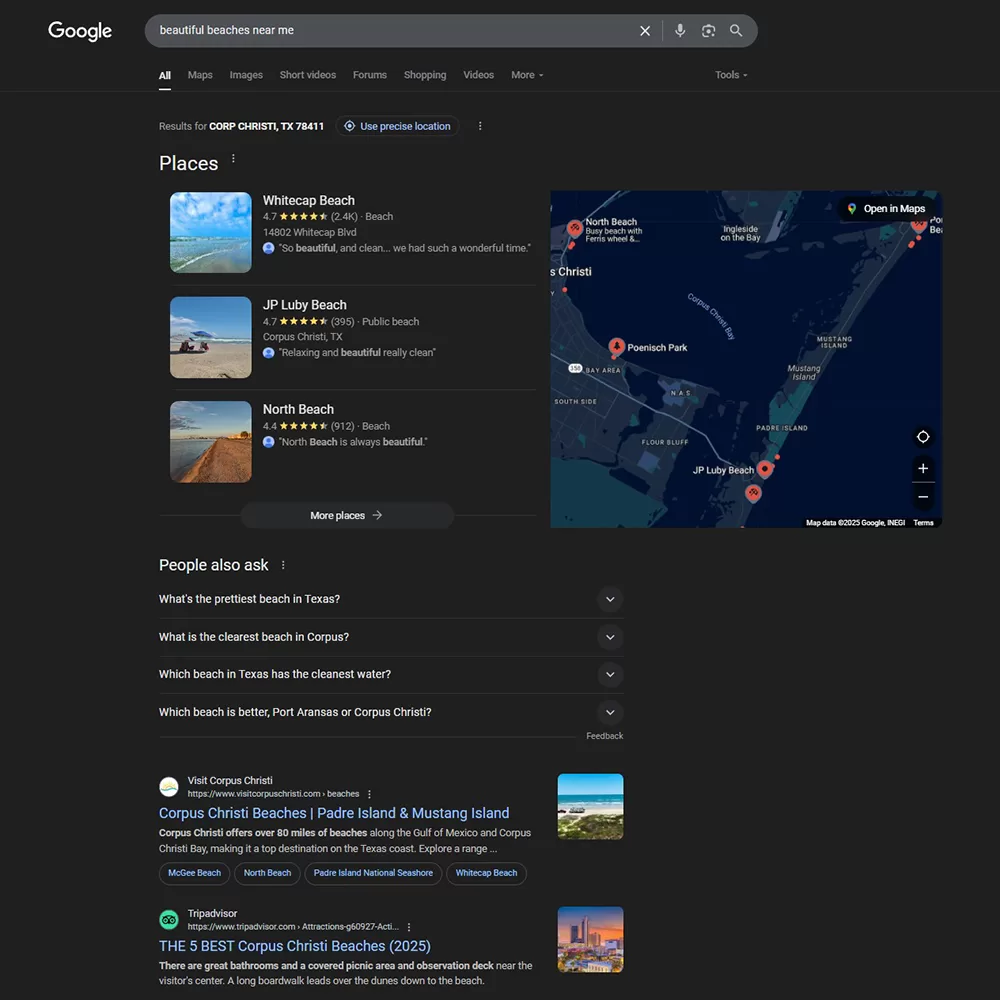This screenshot has width=1000, height=1000.
Task: Click the 14802 Whitecap Blvd address
Action: [x=309, y=232]
